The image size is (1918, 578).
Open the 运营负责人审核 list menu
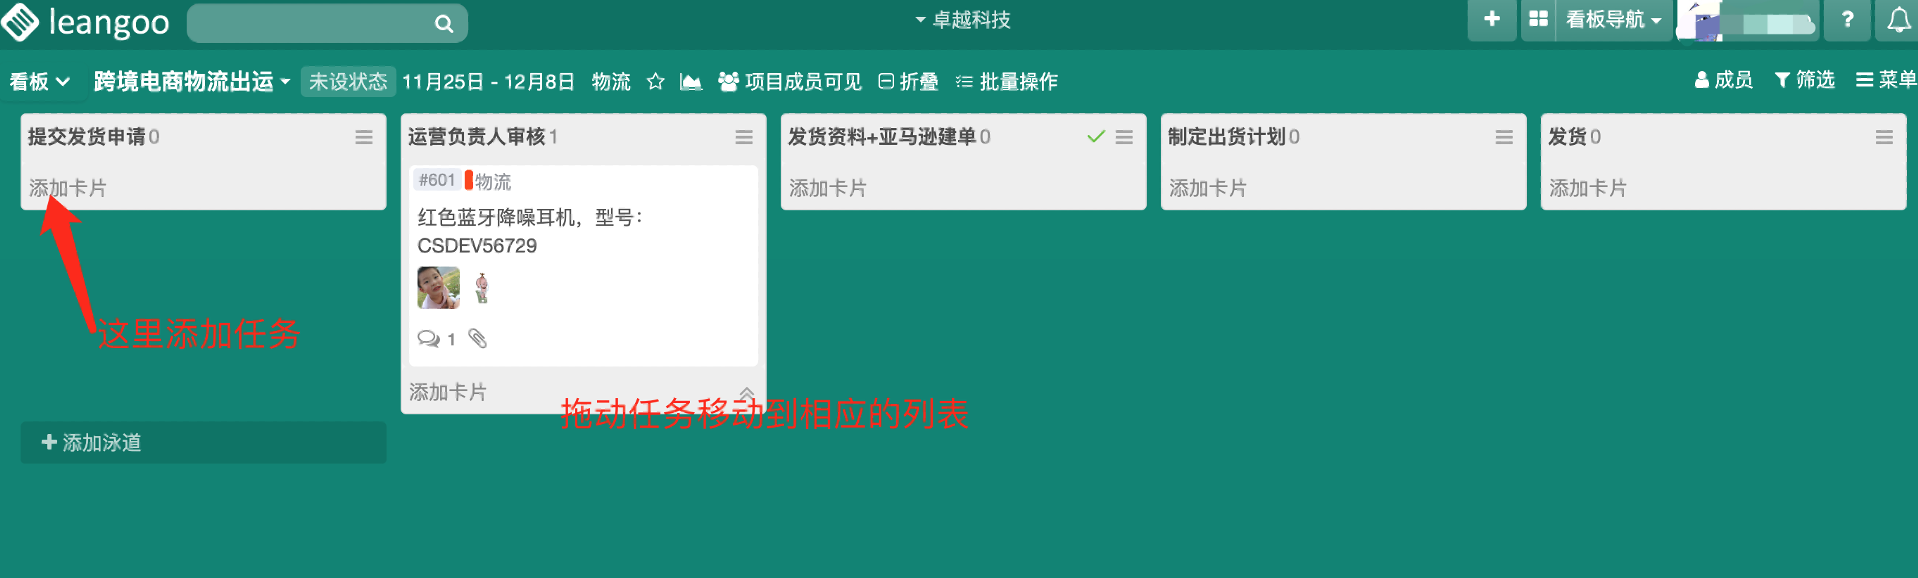click(744, 137)
